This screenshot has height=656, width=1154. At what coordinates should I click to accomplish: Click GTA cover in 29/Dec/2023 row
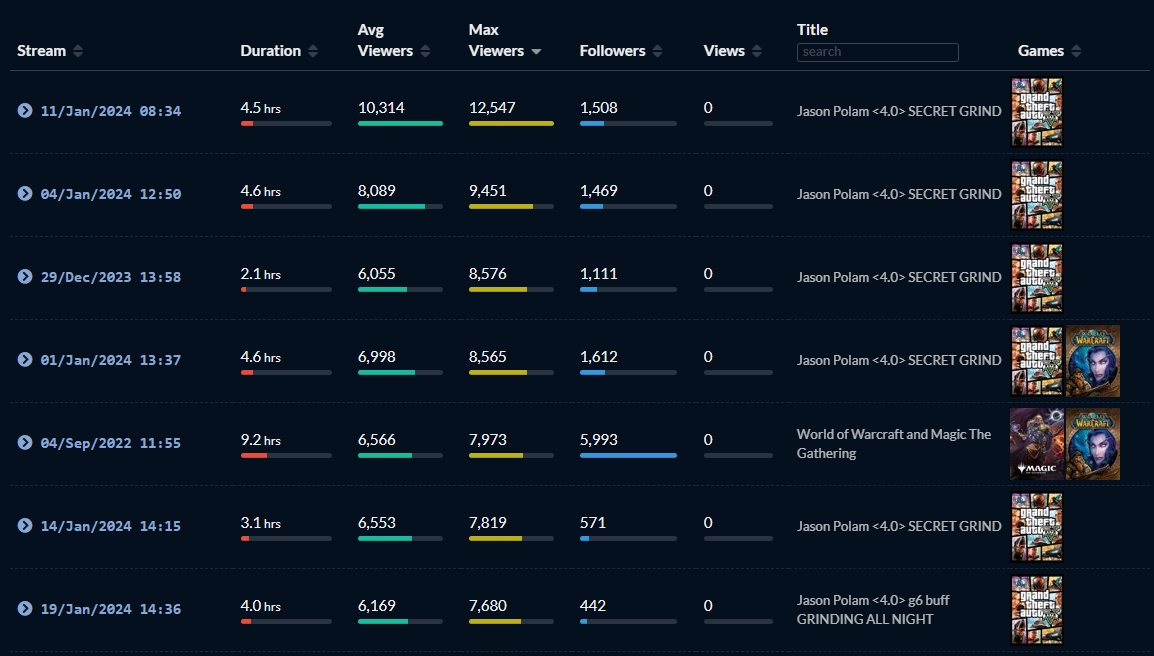pyautogui.click(x=1037, y=278)
